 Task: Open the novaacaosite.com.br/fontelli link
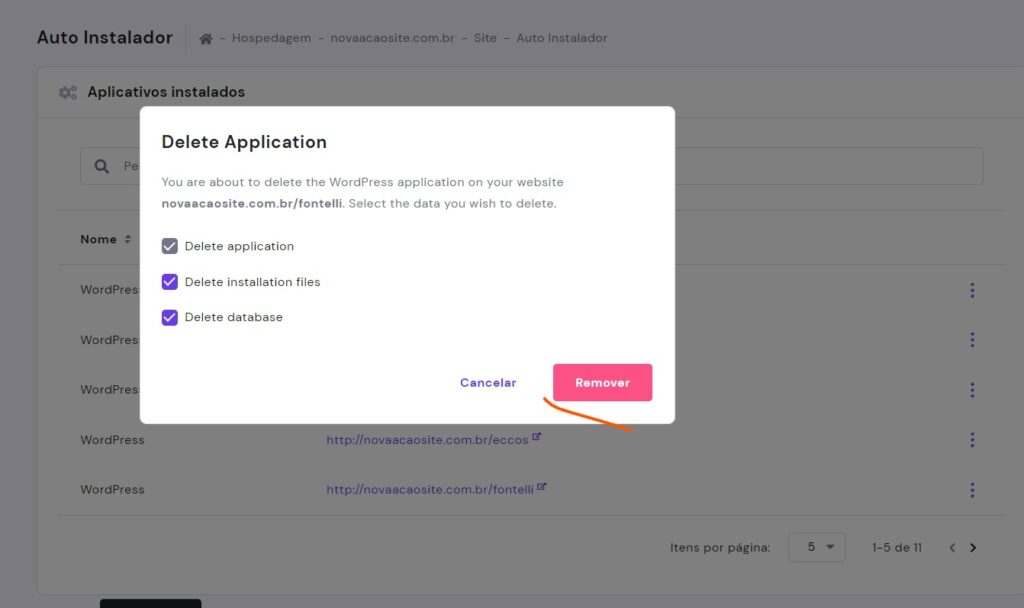click(430, 490)
